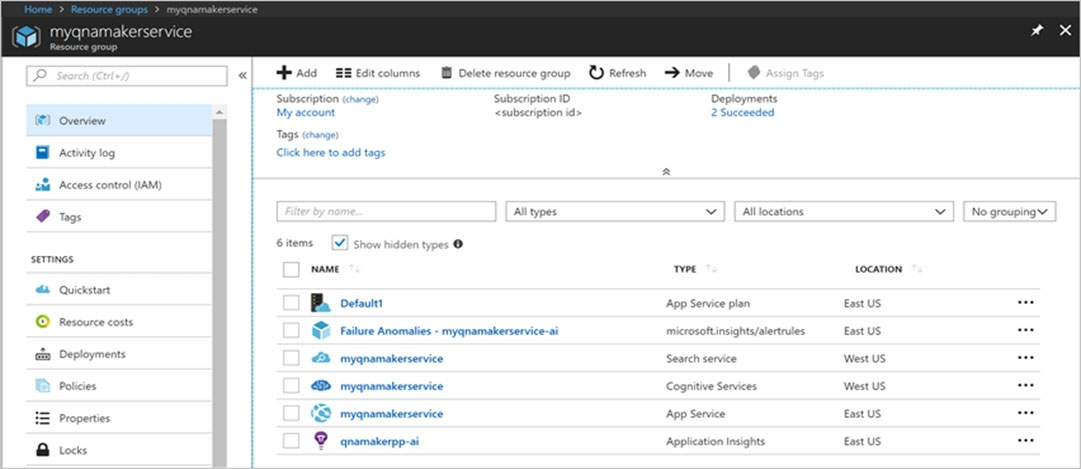
Task: Click the Application Insights lightbulb icon
Action: click(x=321, y=441)
